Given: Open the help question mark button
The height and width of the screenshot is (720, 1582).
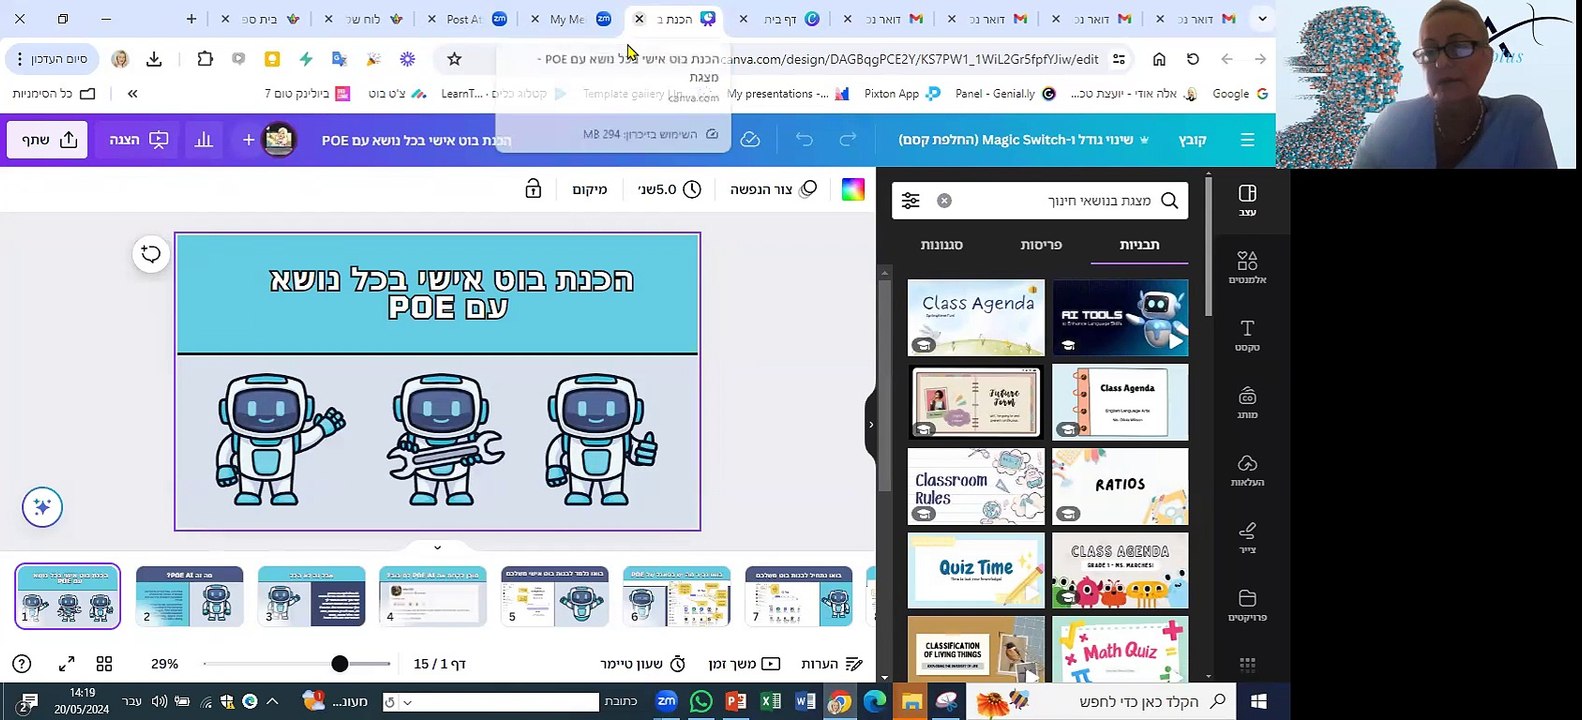Looking at the screenshot, I should click(21, 664).
